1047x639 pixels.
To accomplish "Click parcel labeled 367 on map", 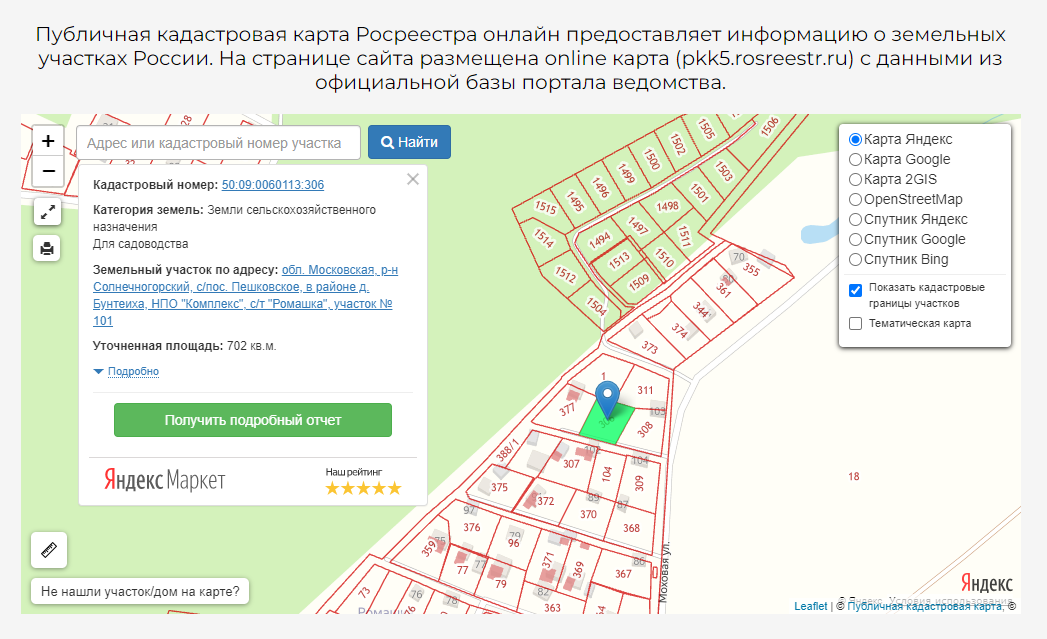I will pyautogui.click(x=623, y=574).
